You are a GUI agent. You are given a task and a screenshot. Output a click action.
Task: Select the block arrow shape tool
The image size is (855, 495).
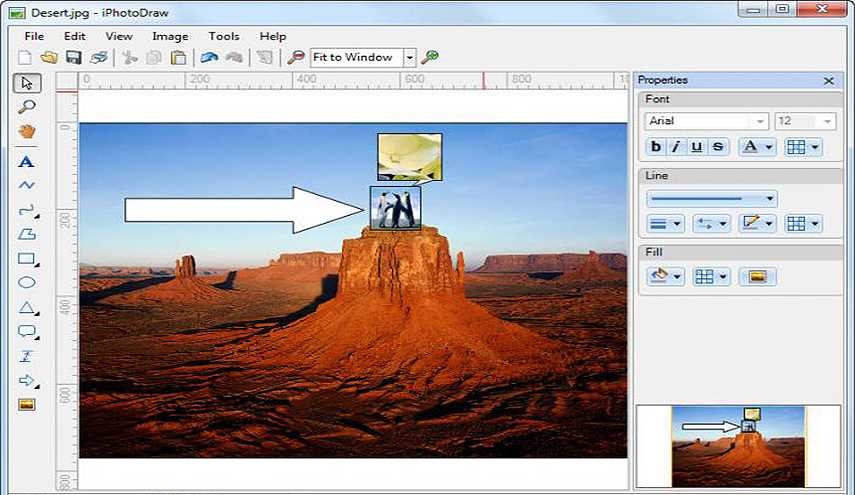(x=27, y=380)
